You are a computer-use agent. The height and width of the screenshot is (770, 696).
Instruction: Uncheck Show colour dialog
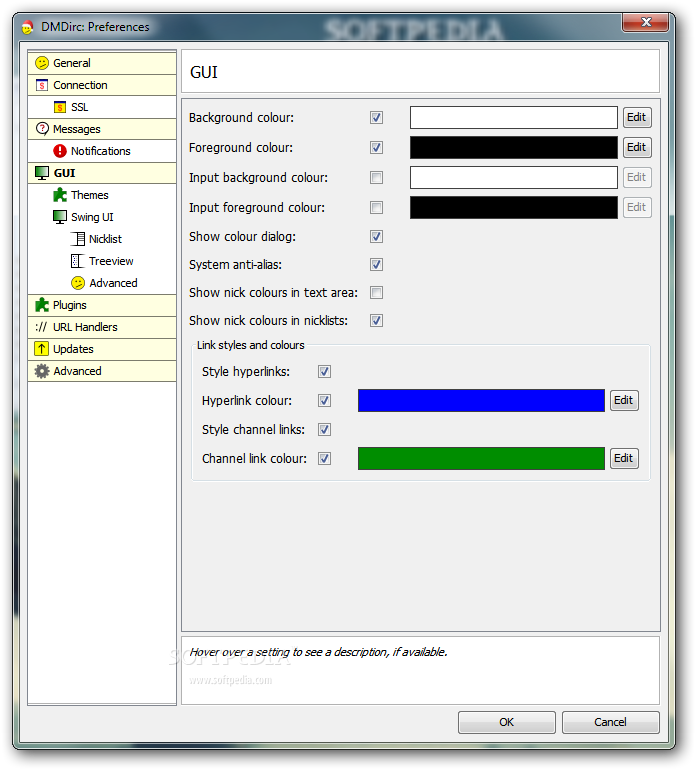coord(376,237)
